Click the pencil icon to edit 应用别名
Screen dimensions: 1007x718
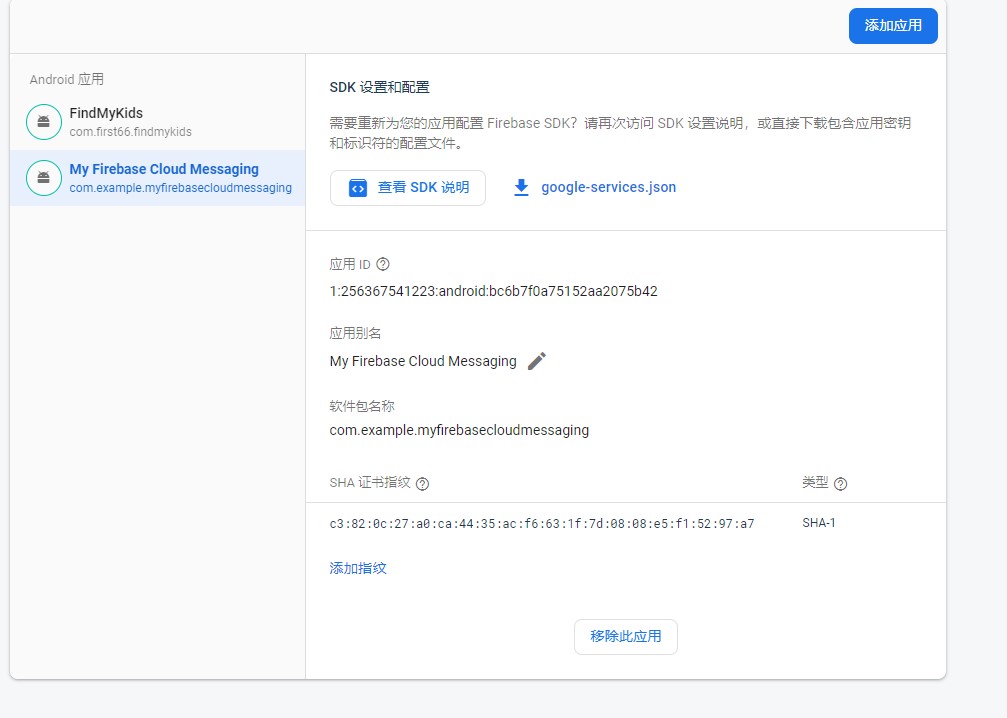tap(536, 361)
